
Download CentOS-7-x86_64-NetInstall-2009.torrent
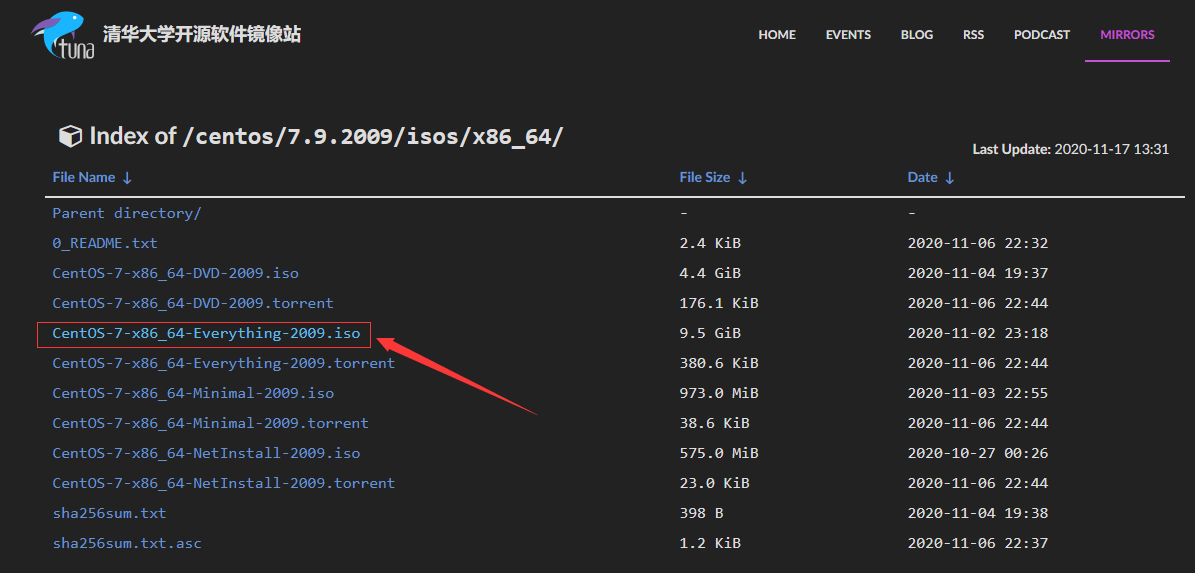[x=223, y=483]
